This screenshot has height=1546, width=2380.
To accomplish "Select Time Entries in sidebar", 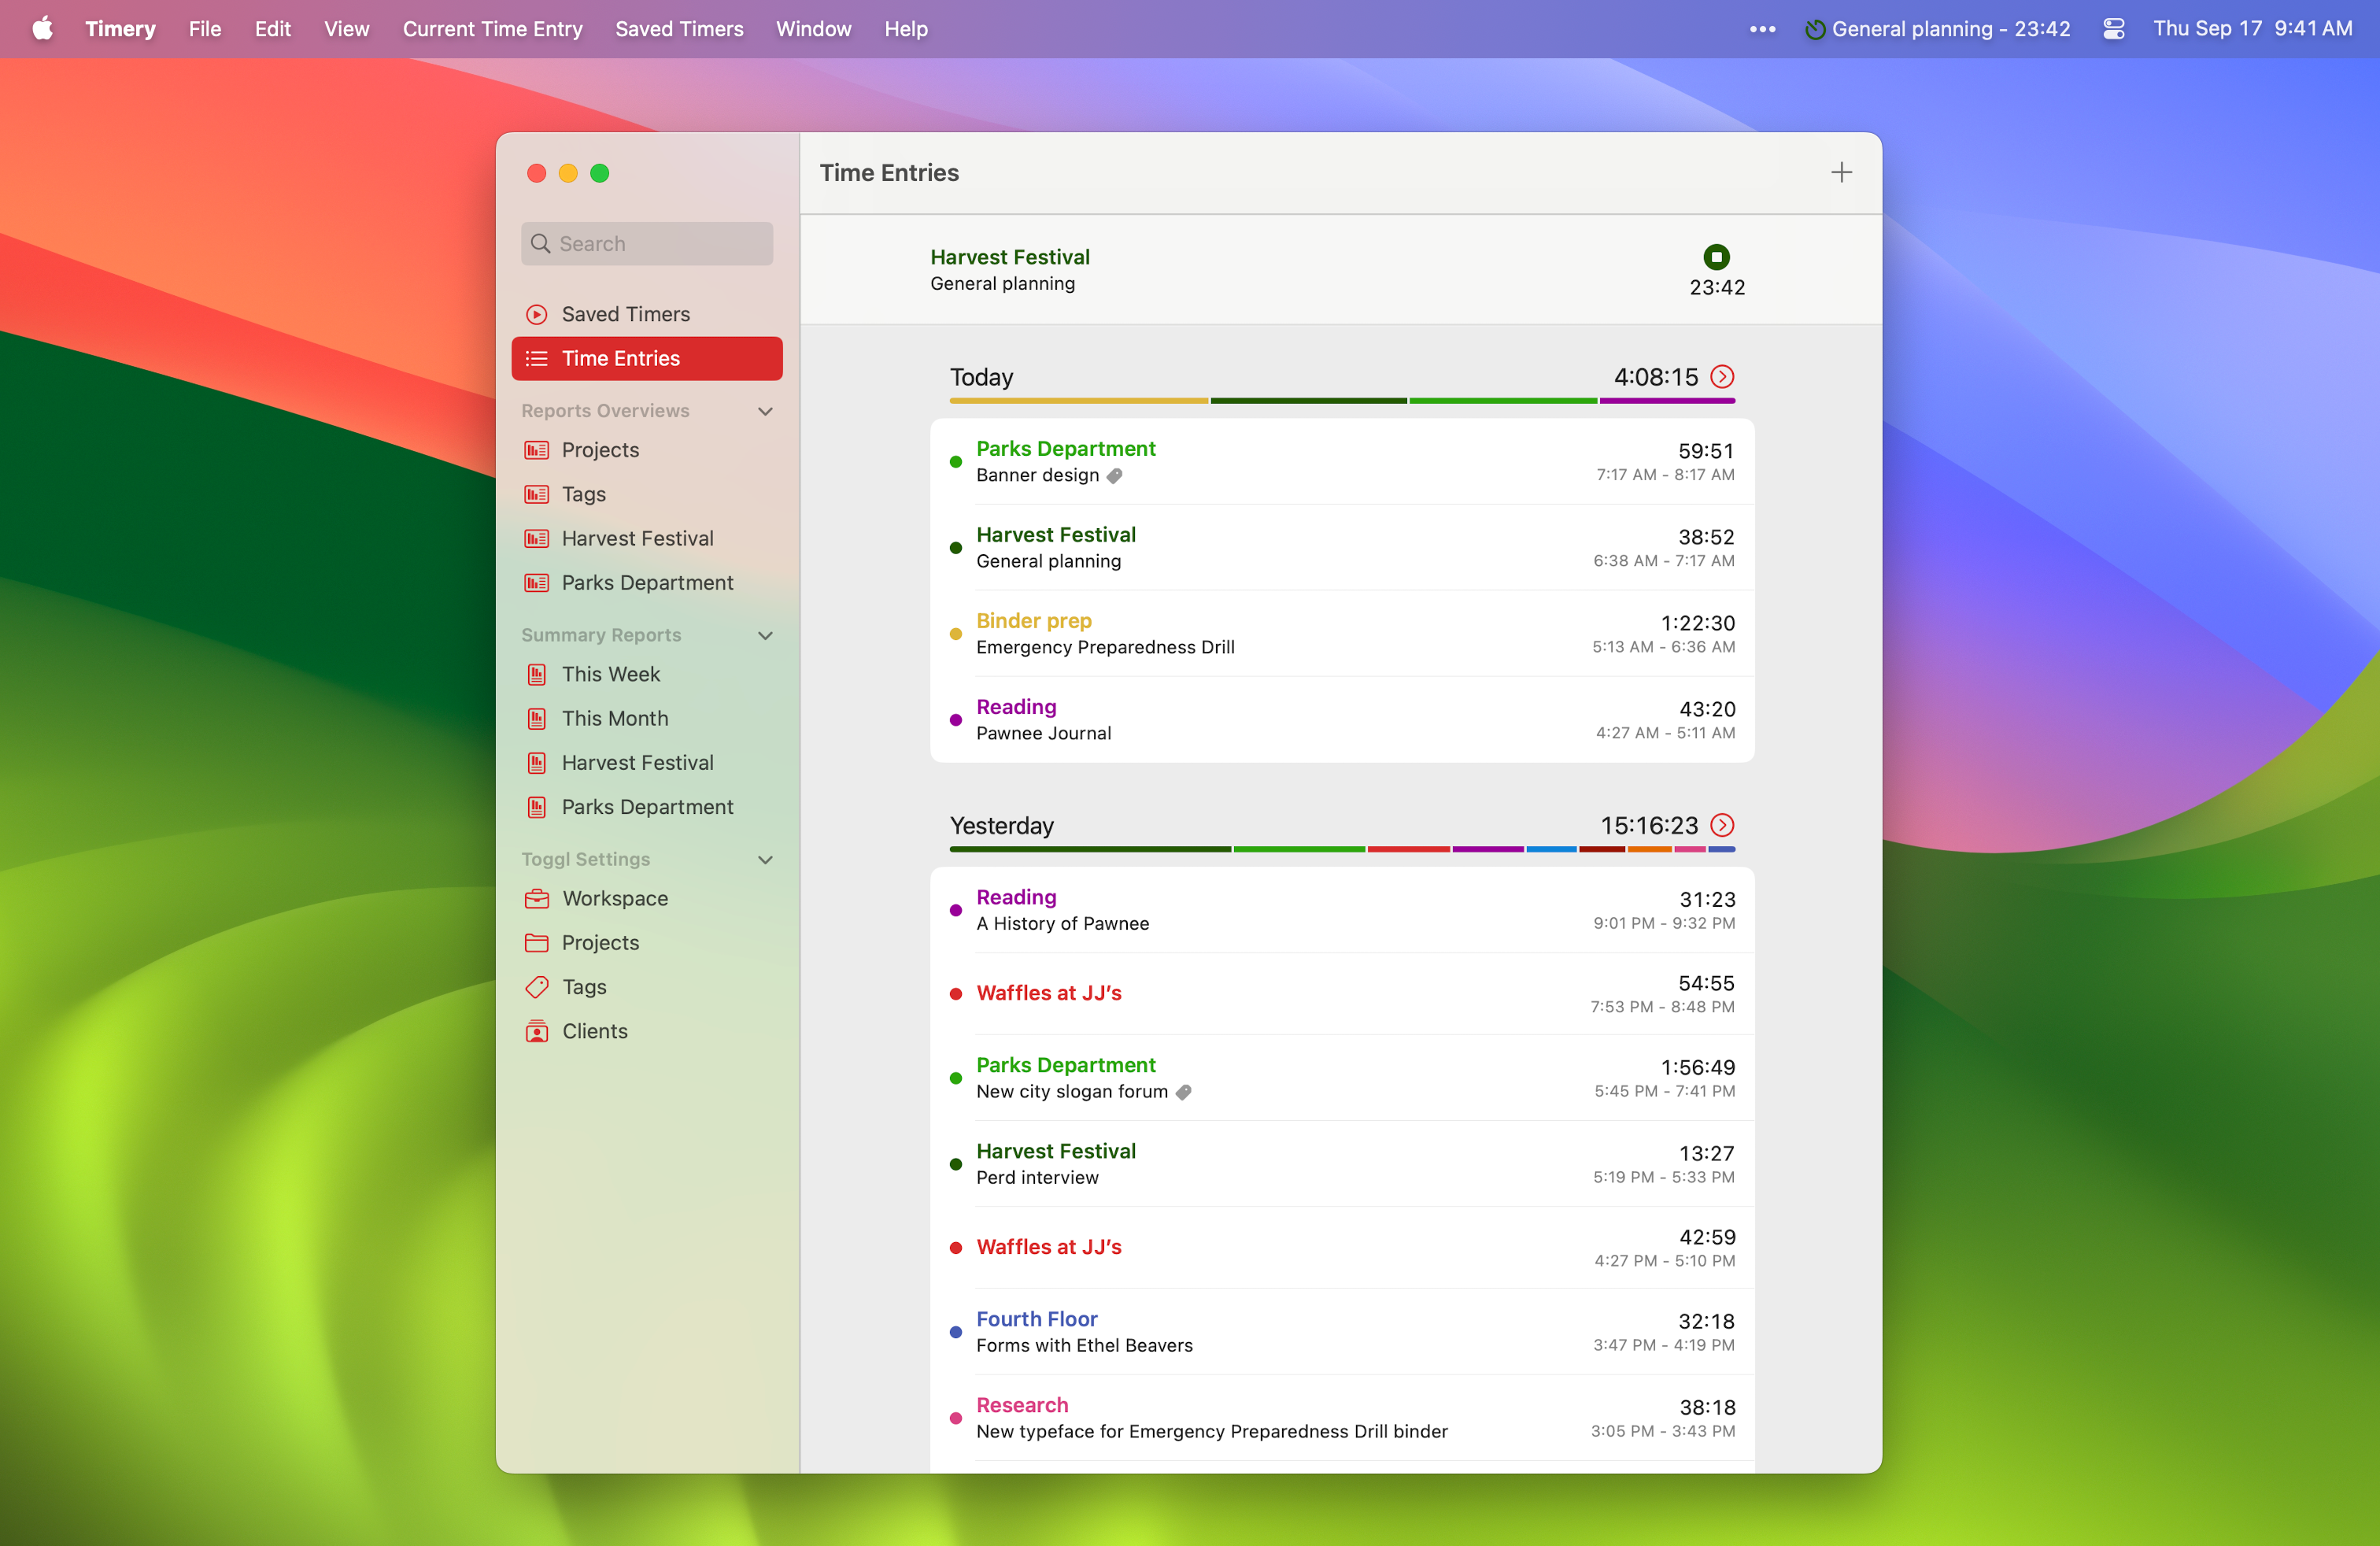I will tap(646, 358).
